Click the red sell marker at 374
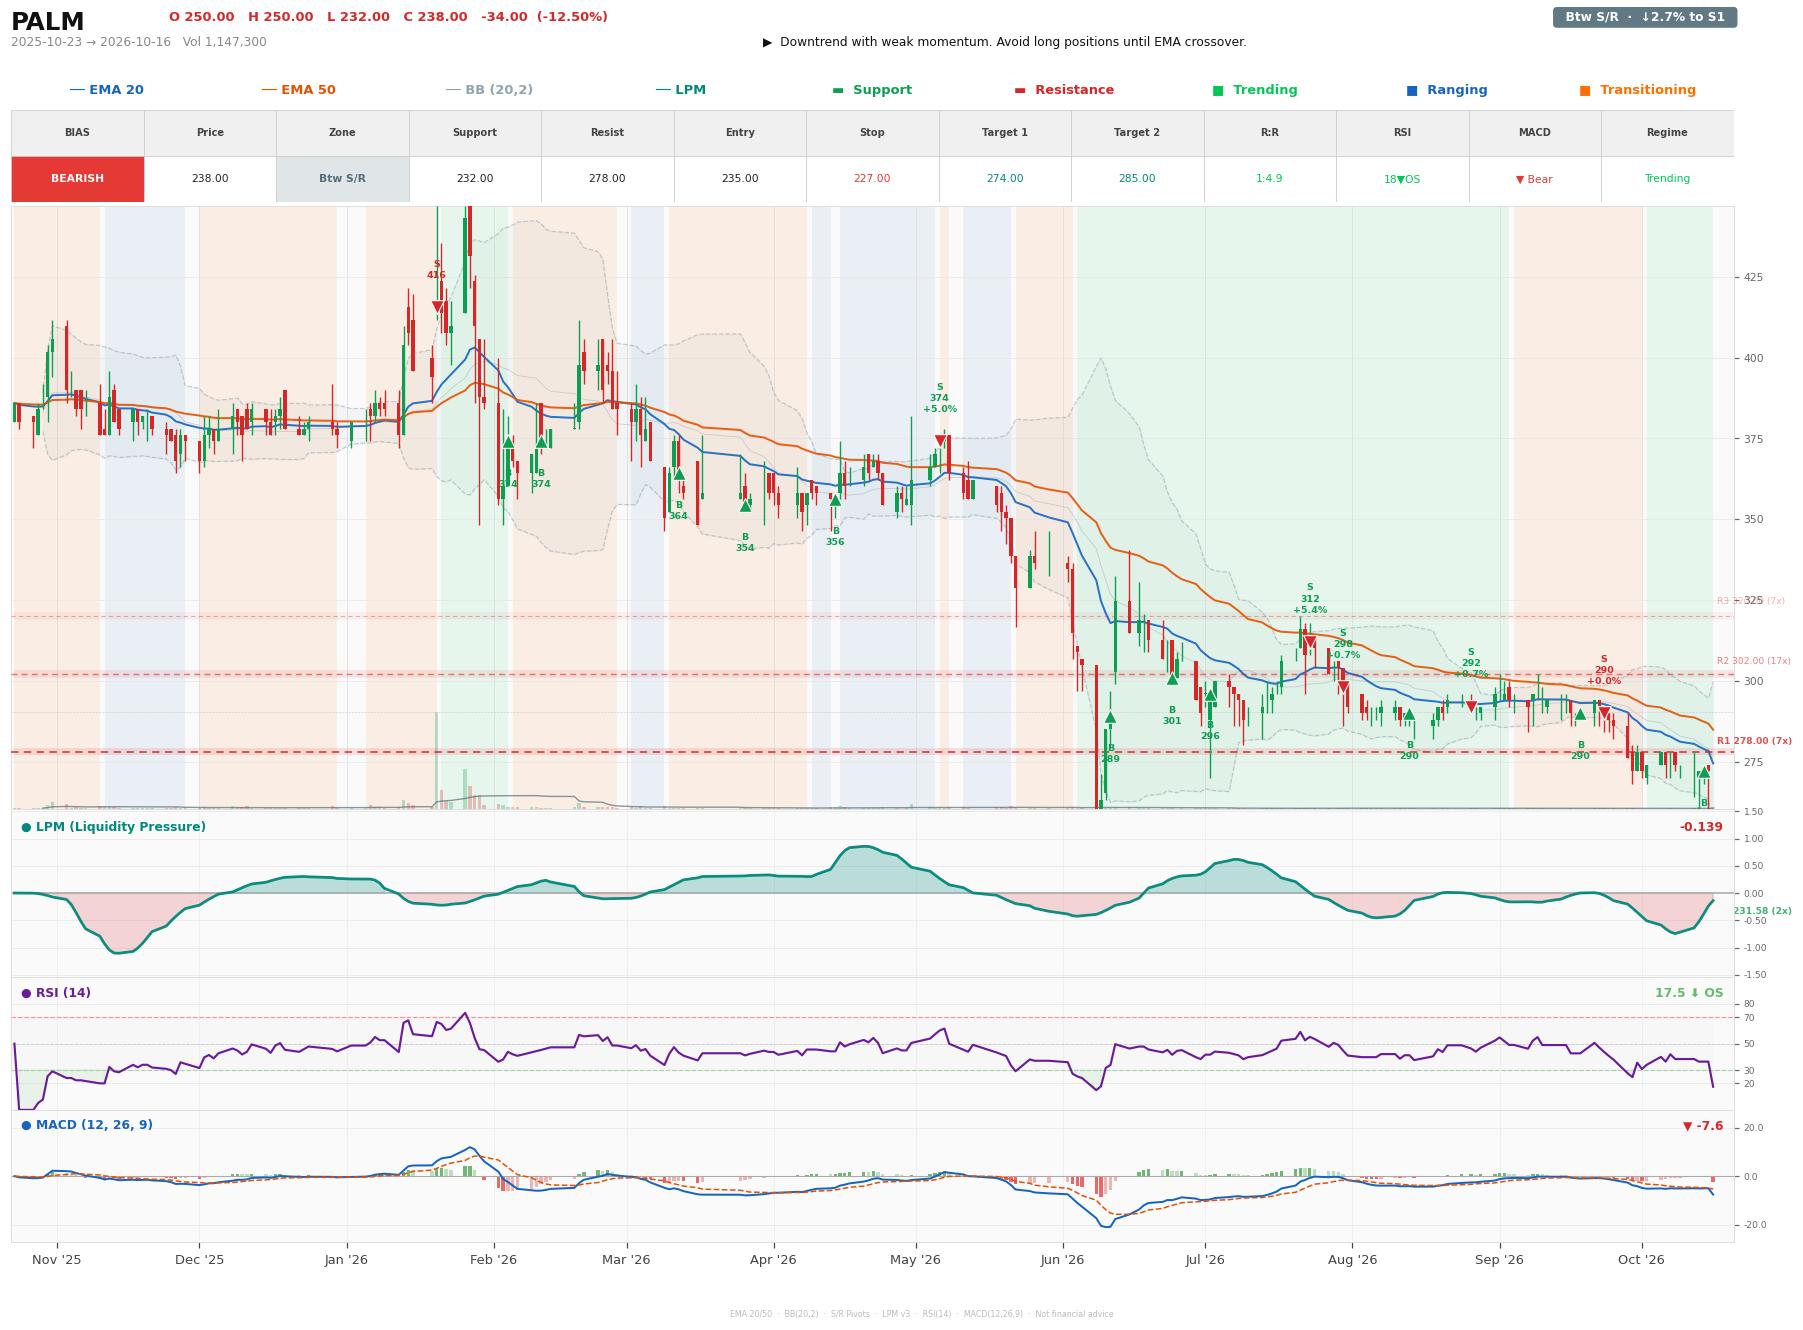 (x=940, y=441)
